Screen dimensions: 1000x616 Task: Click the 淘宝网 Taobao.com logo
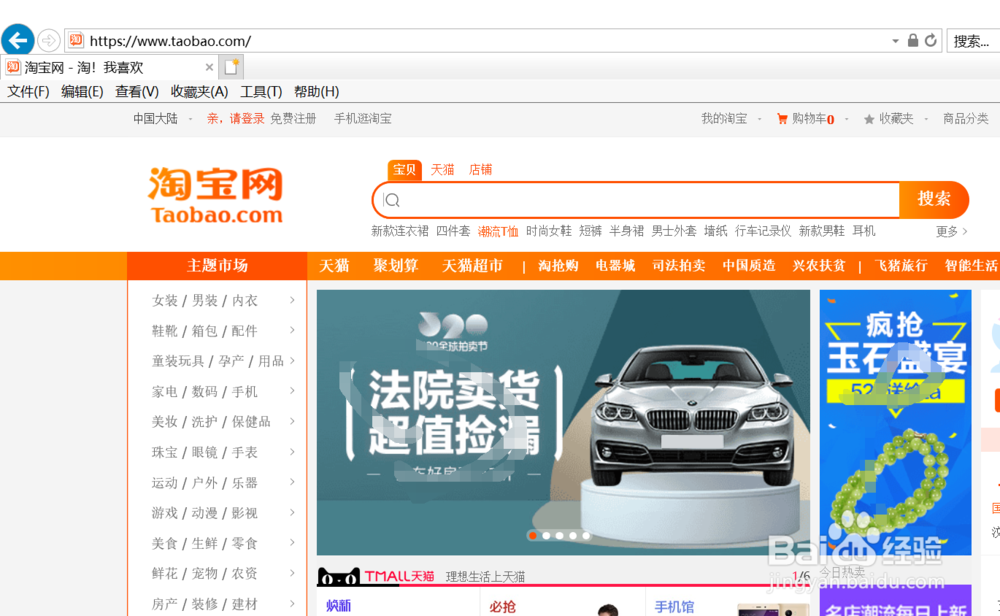coord(216,194)
